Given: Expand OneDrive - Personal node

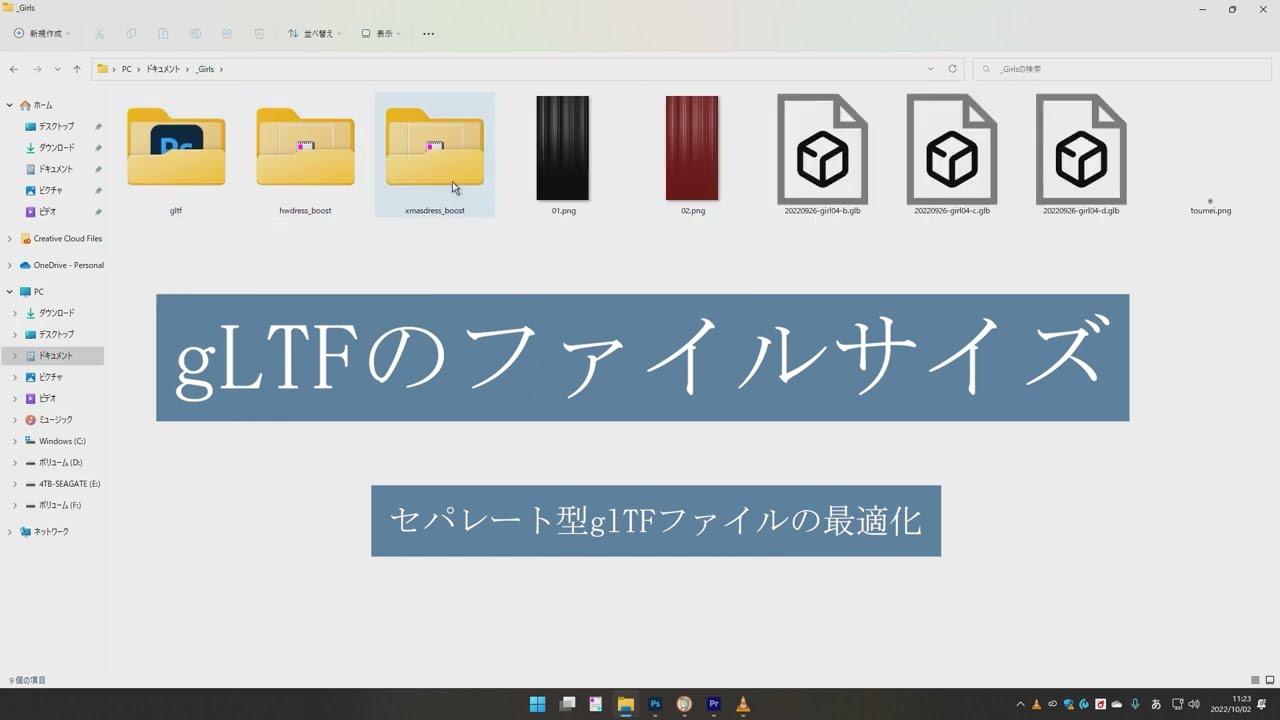Looking at the screenshot, I should 10,265.
